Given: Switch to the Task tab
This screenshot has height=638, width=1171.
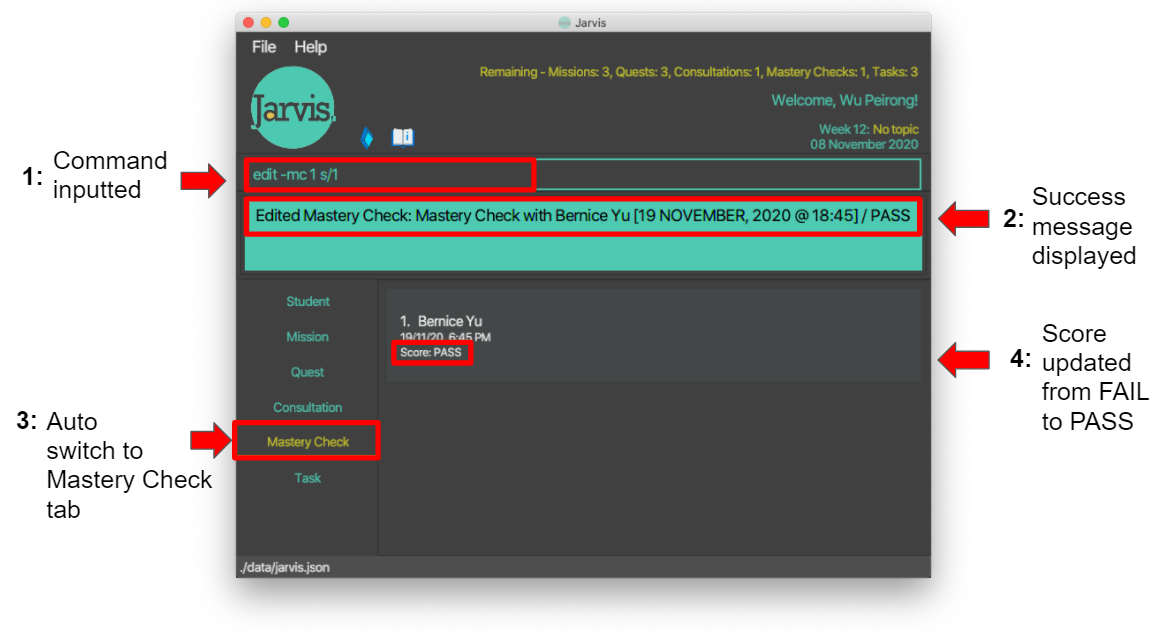Looking at the screenshot, I should pos(307,478).
